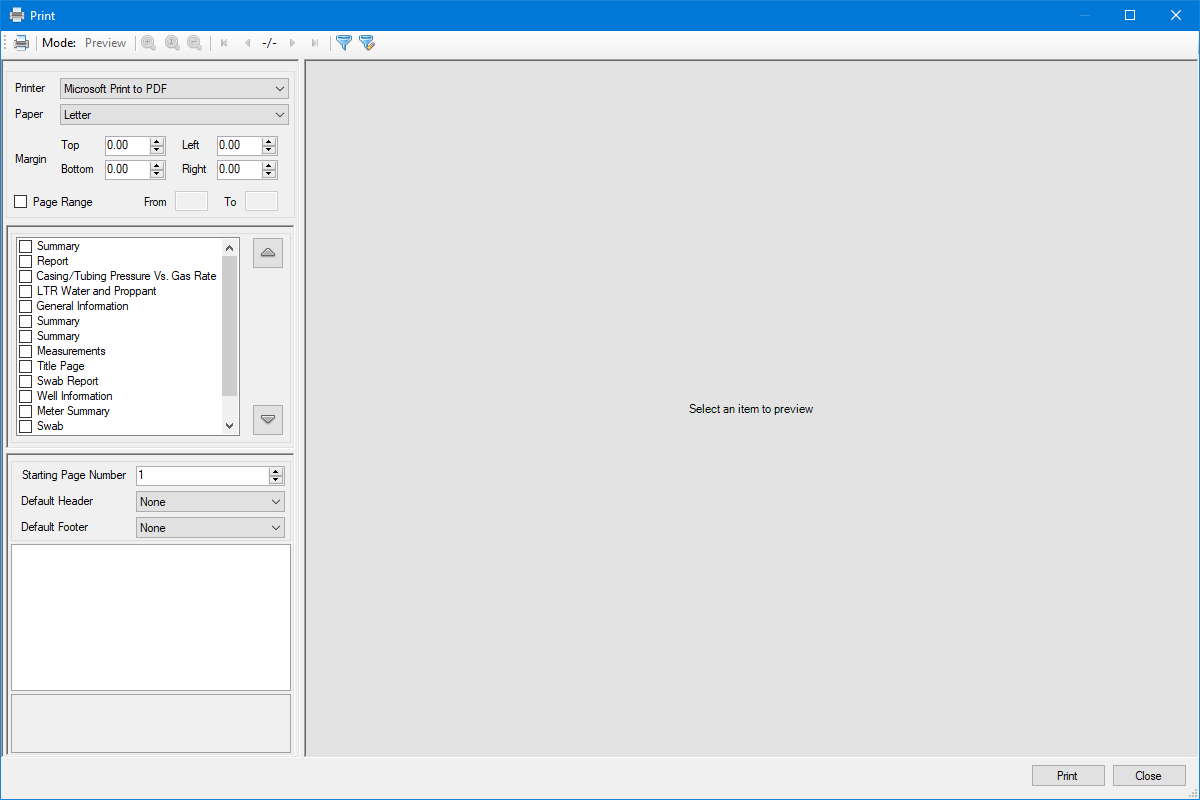Click the Left margin value field

[239, 145]
